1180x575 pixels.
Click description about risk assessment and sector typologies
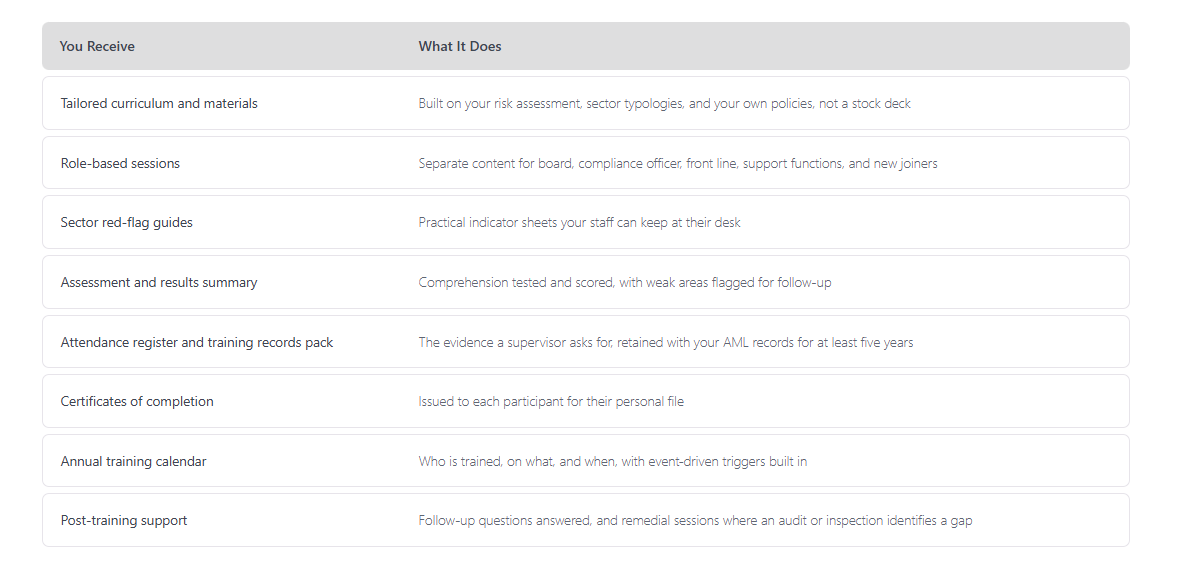tap(665, 103)
